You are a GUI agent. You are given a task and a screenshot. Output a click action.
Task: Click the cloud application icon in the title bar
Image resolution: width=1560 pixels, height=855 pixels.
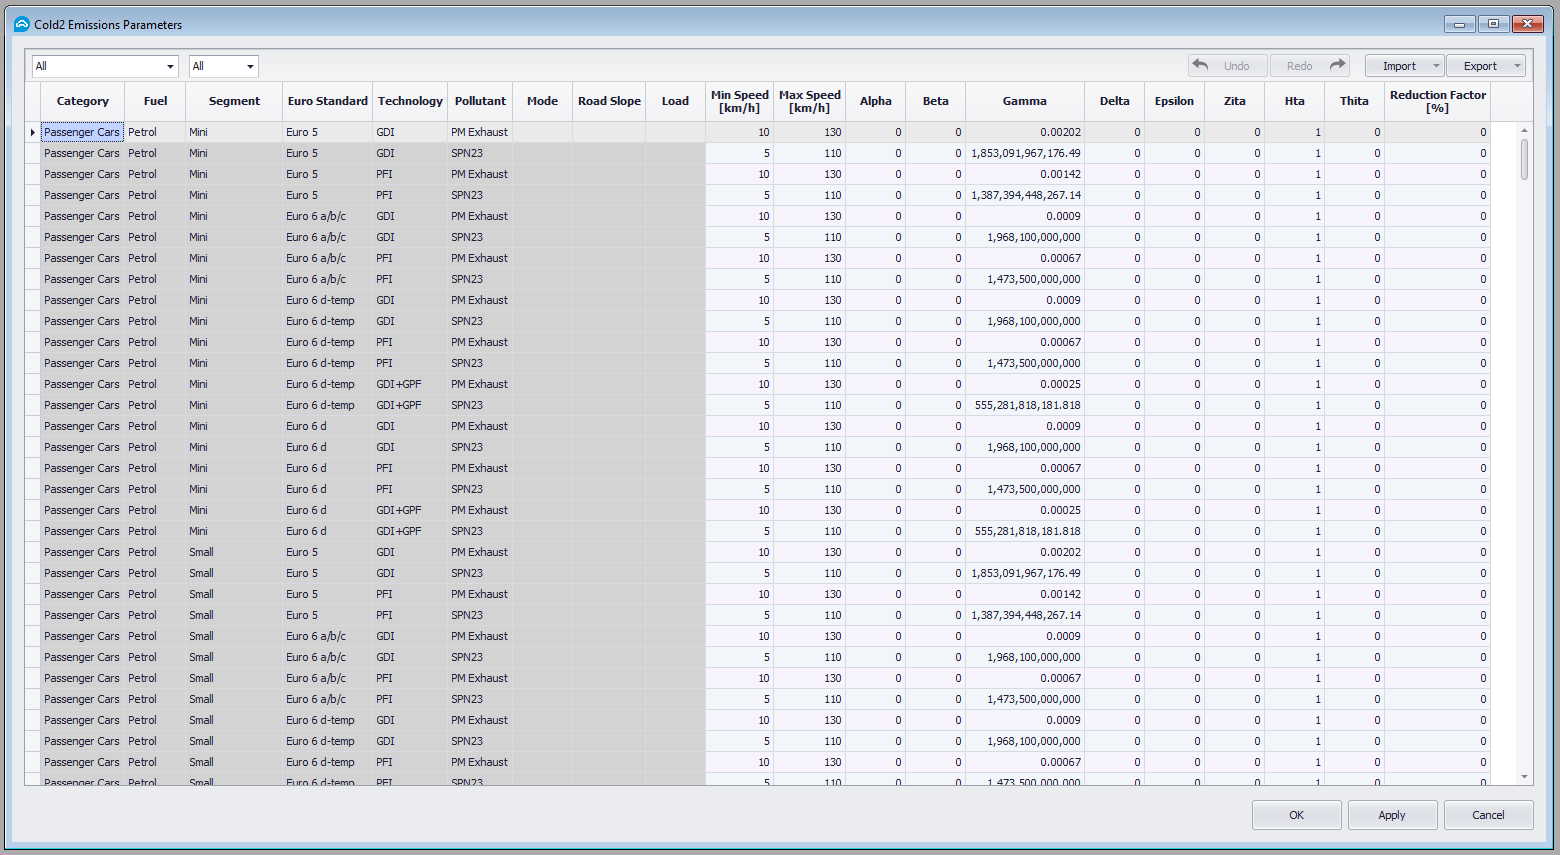click(21, 23)
